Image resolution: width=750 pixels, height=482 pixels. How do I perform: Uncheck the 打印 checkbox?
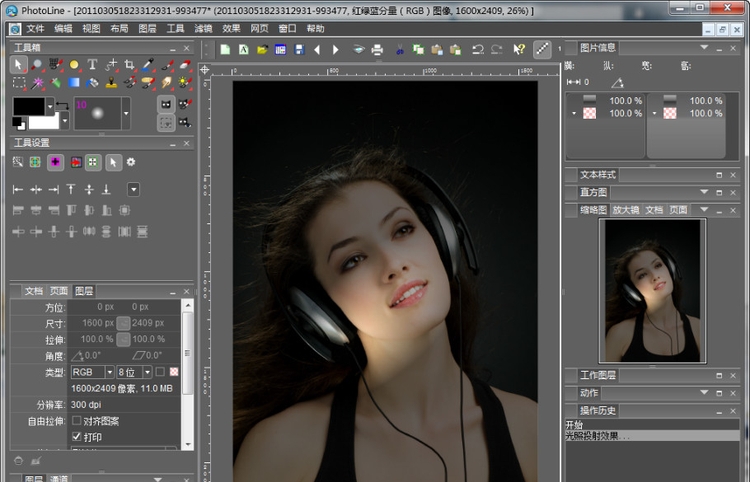coord(77,437)
